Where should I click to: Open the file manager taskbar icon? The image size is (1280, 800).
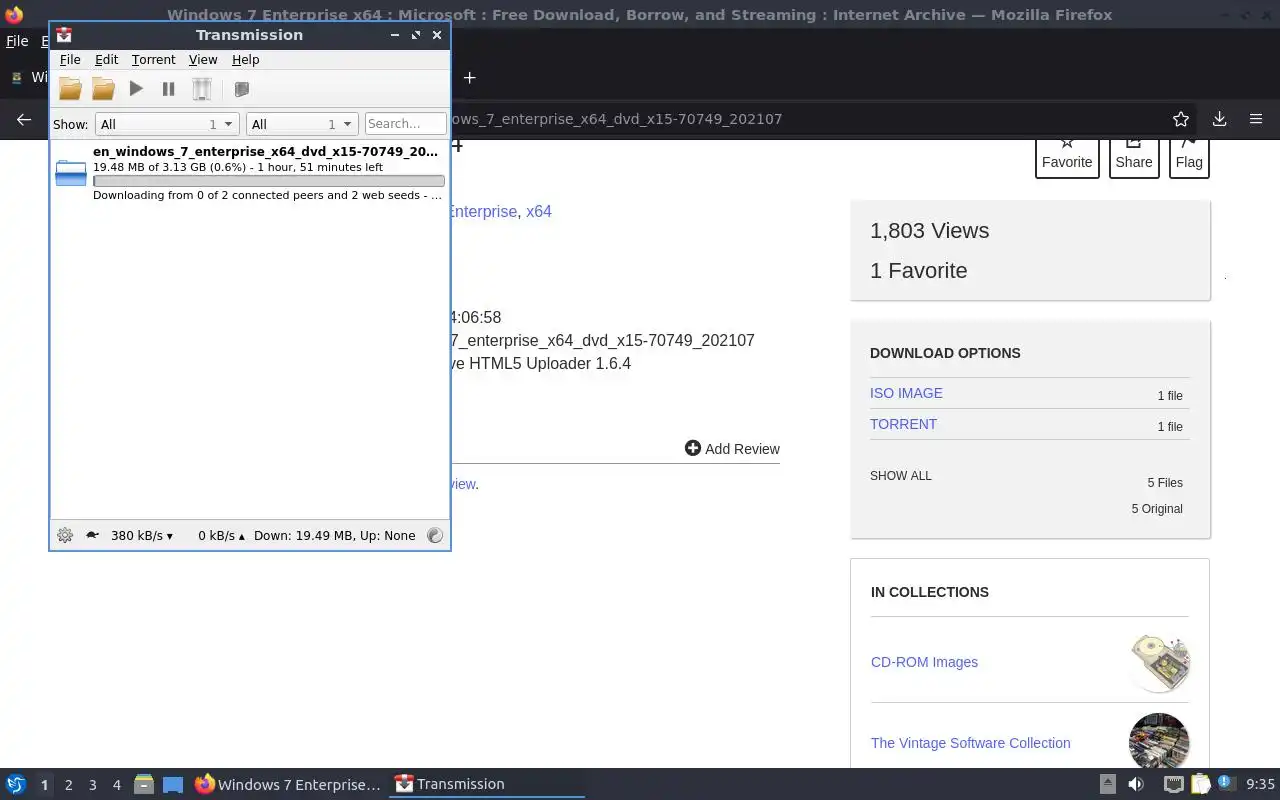144,785
